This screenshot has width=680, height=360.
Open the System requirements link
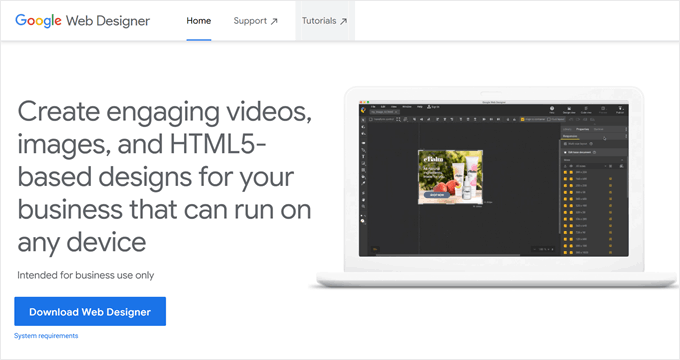click(46, 336)
